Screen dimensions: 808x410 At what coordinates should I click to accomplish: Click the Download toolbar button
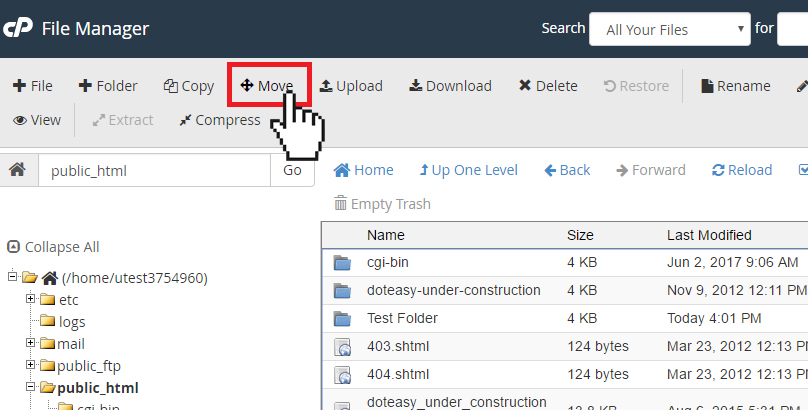pos(450,86)
